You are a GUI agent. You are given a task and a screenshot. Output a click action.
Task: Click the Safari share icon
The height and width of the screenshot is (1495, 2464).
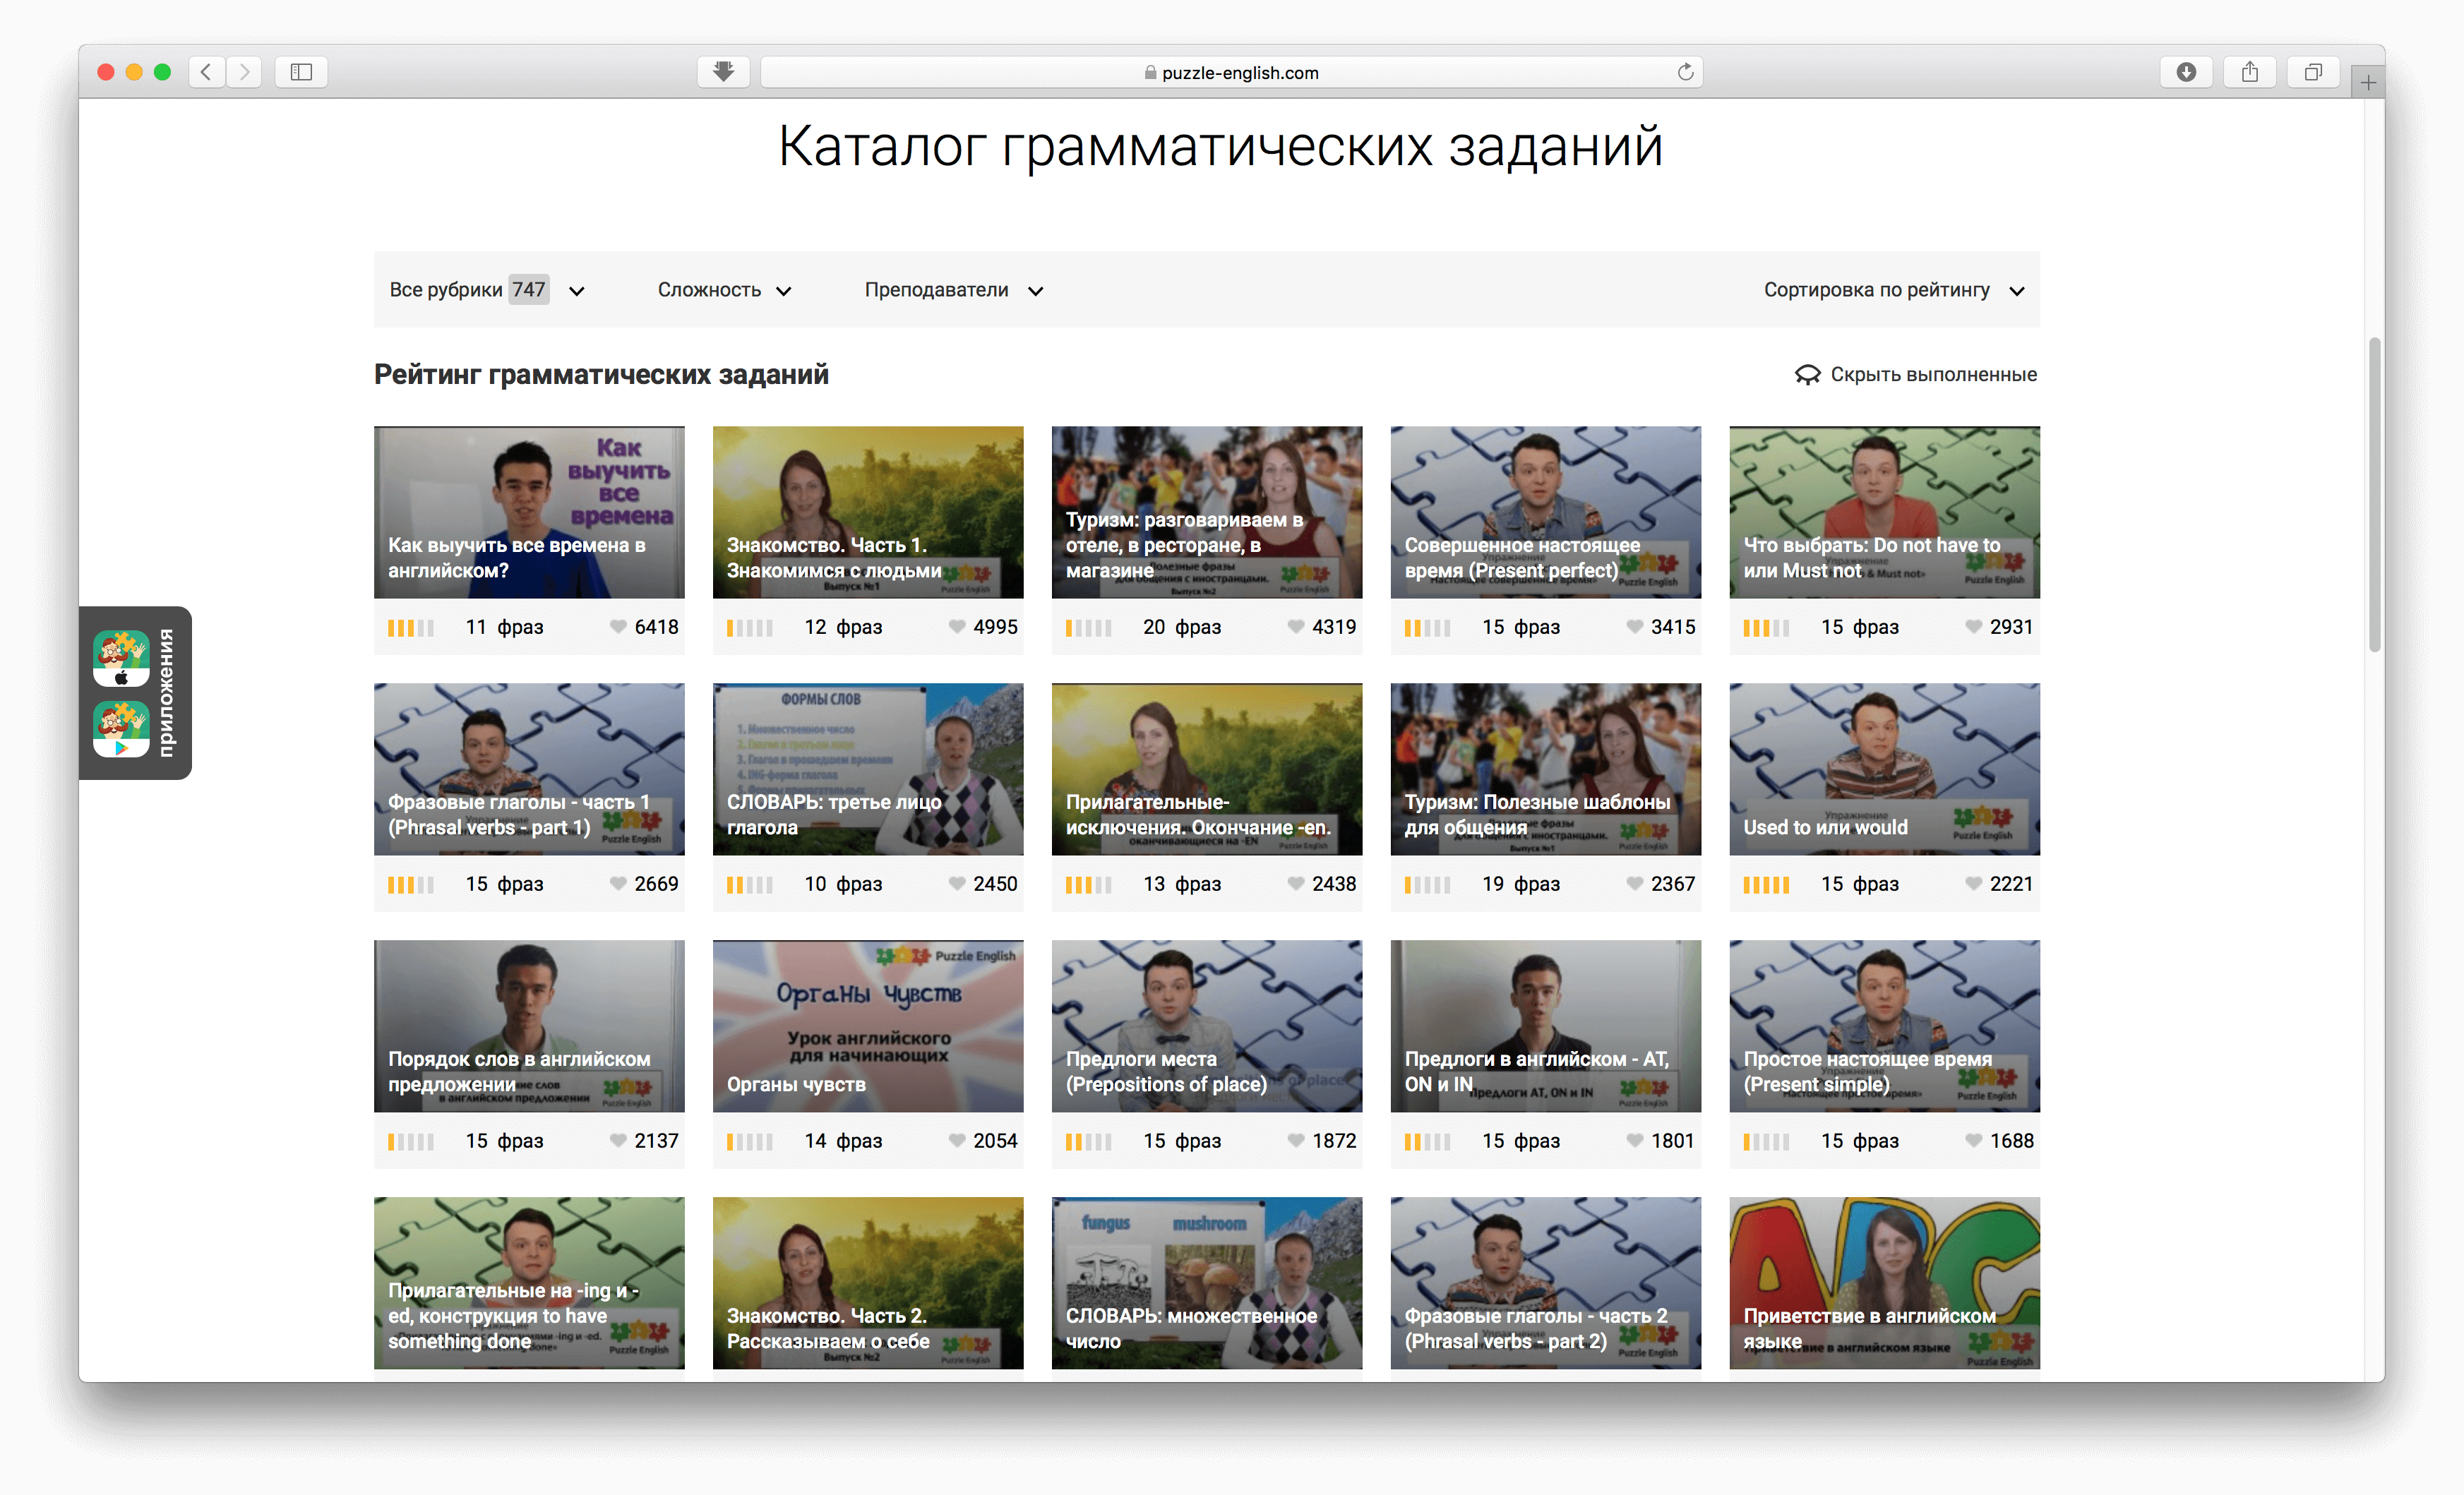2250,71
